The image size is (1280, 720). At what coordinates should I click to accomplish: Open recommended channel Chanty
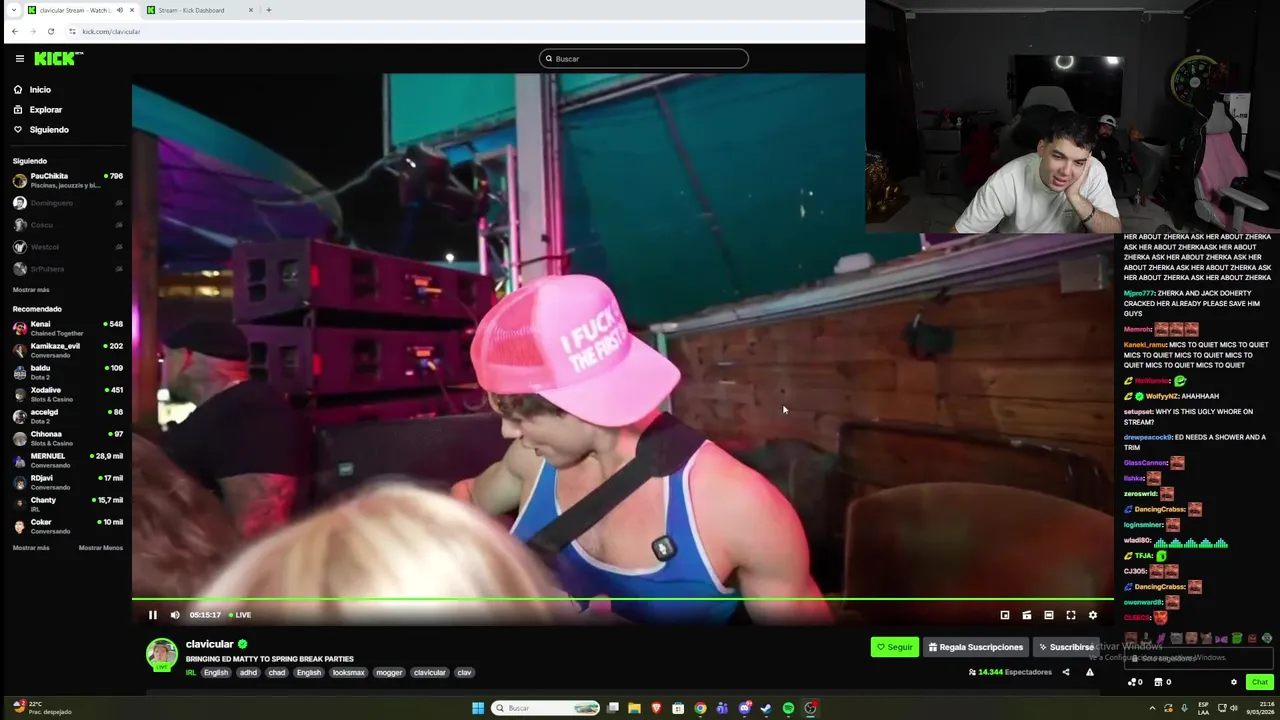[67, 504]
